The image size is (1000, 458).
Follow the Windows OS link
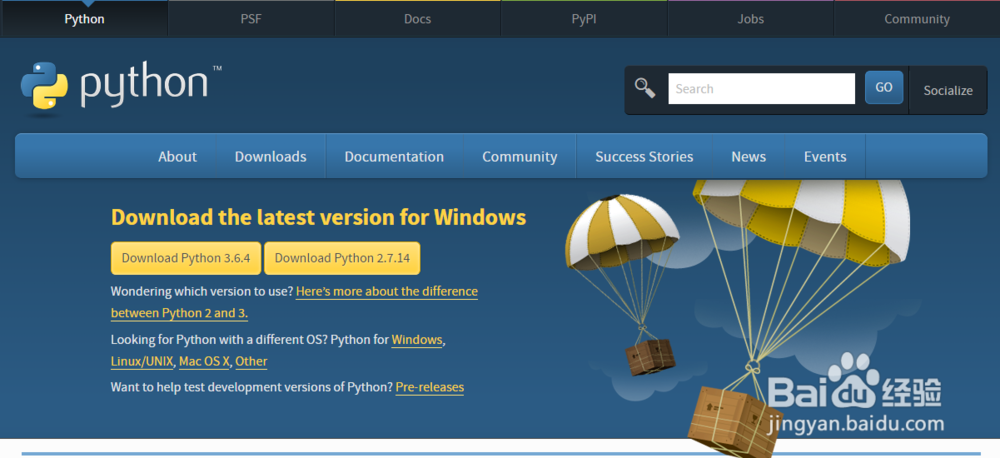pyautogui.click(x=416, y=340)
